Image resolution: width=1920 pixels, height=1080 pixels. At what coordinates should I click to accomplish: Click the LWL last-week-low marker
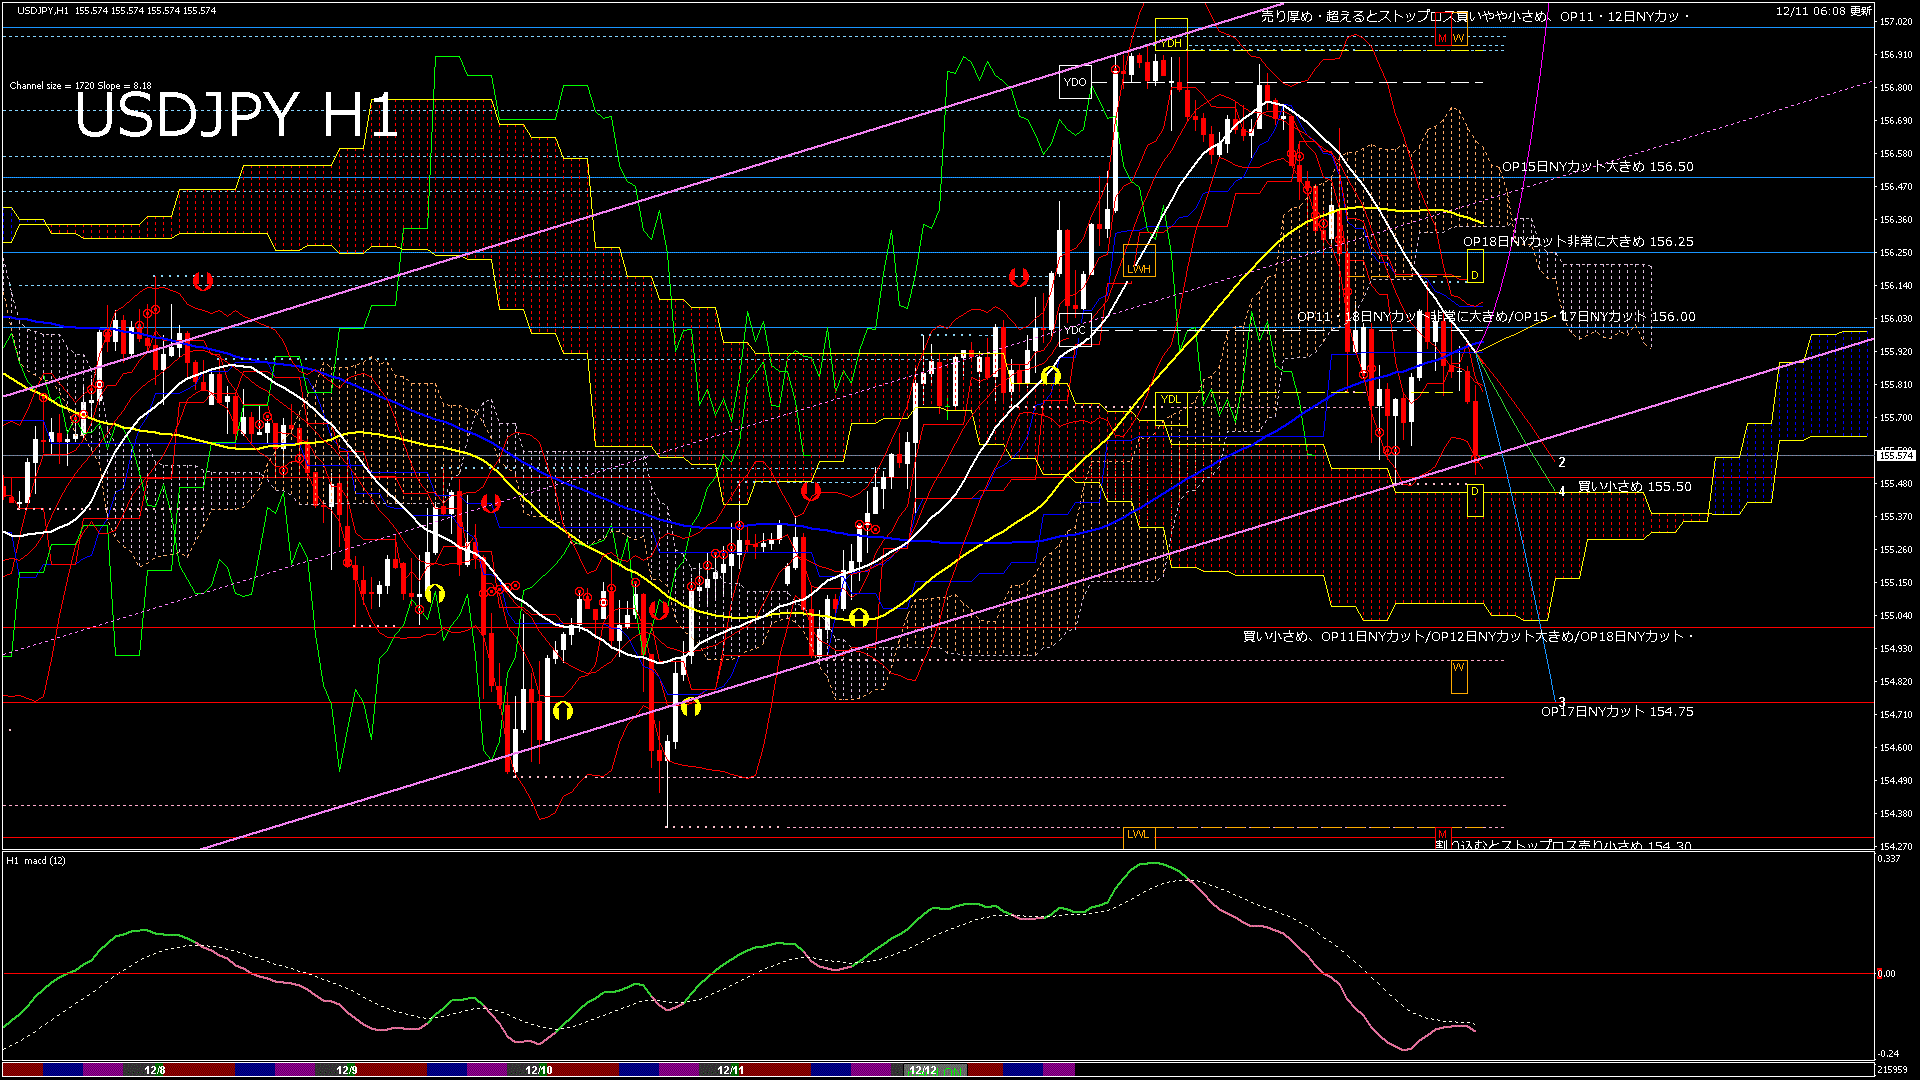1137,835
